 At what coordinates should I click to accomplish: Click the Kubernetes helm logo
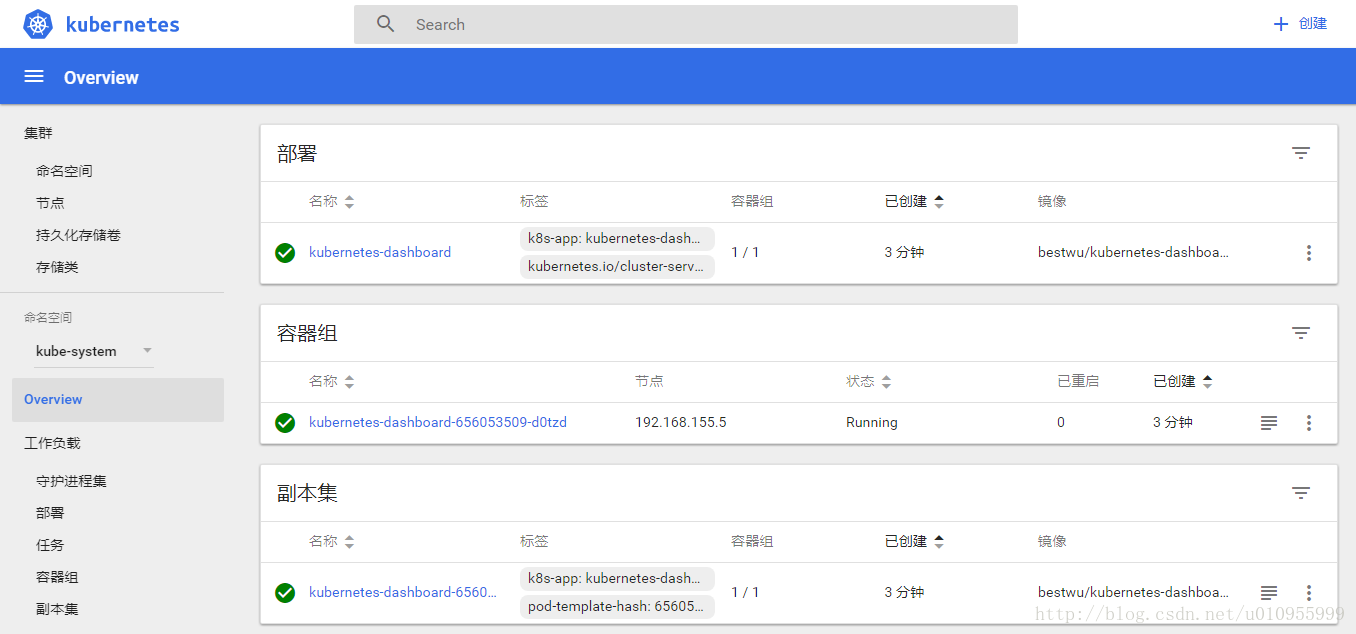tap(38, 25)
